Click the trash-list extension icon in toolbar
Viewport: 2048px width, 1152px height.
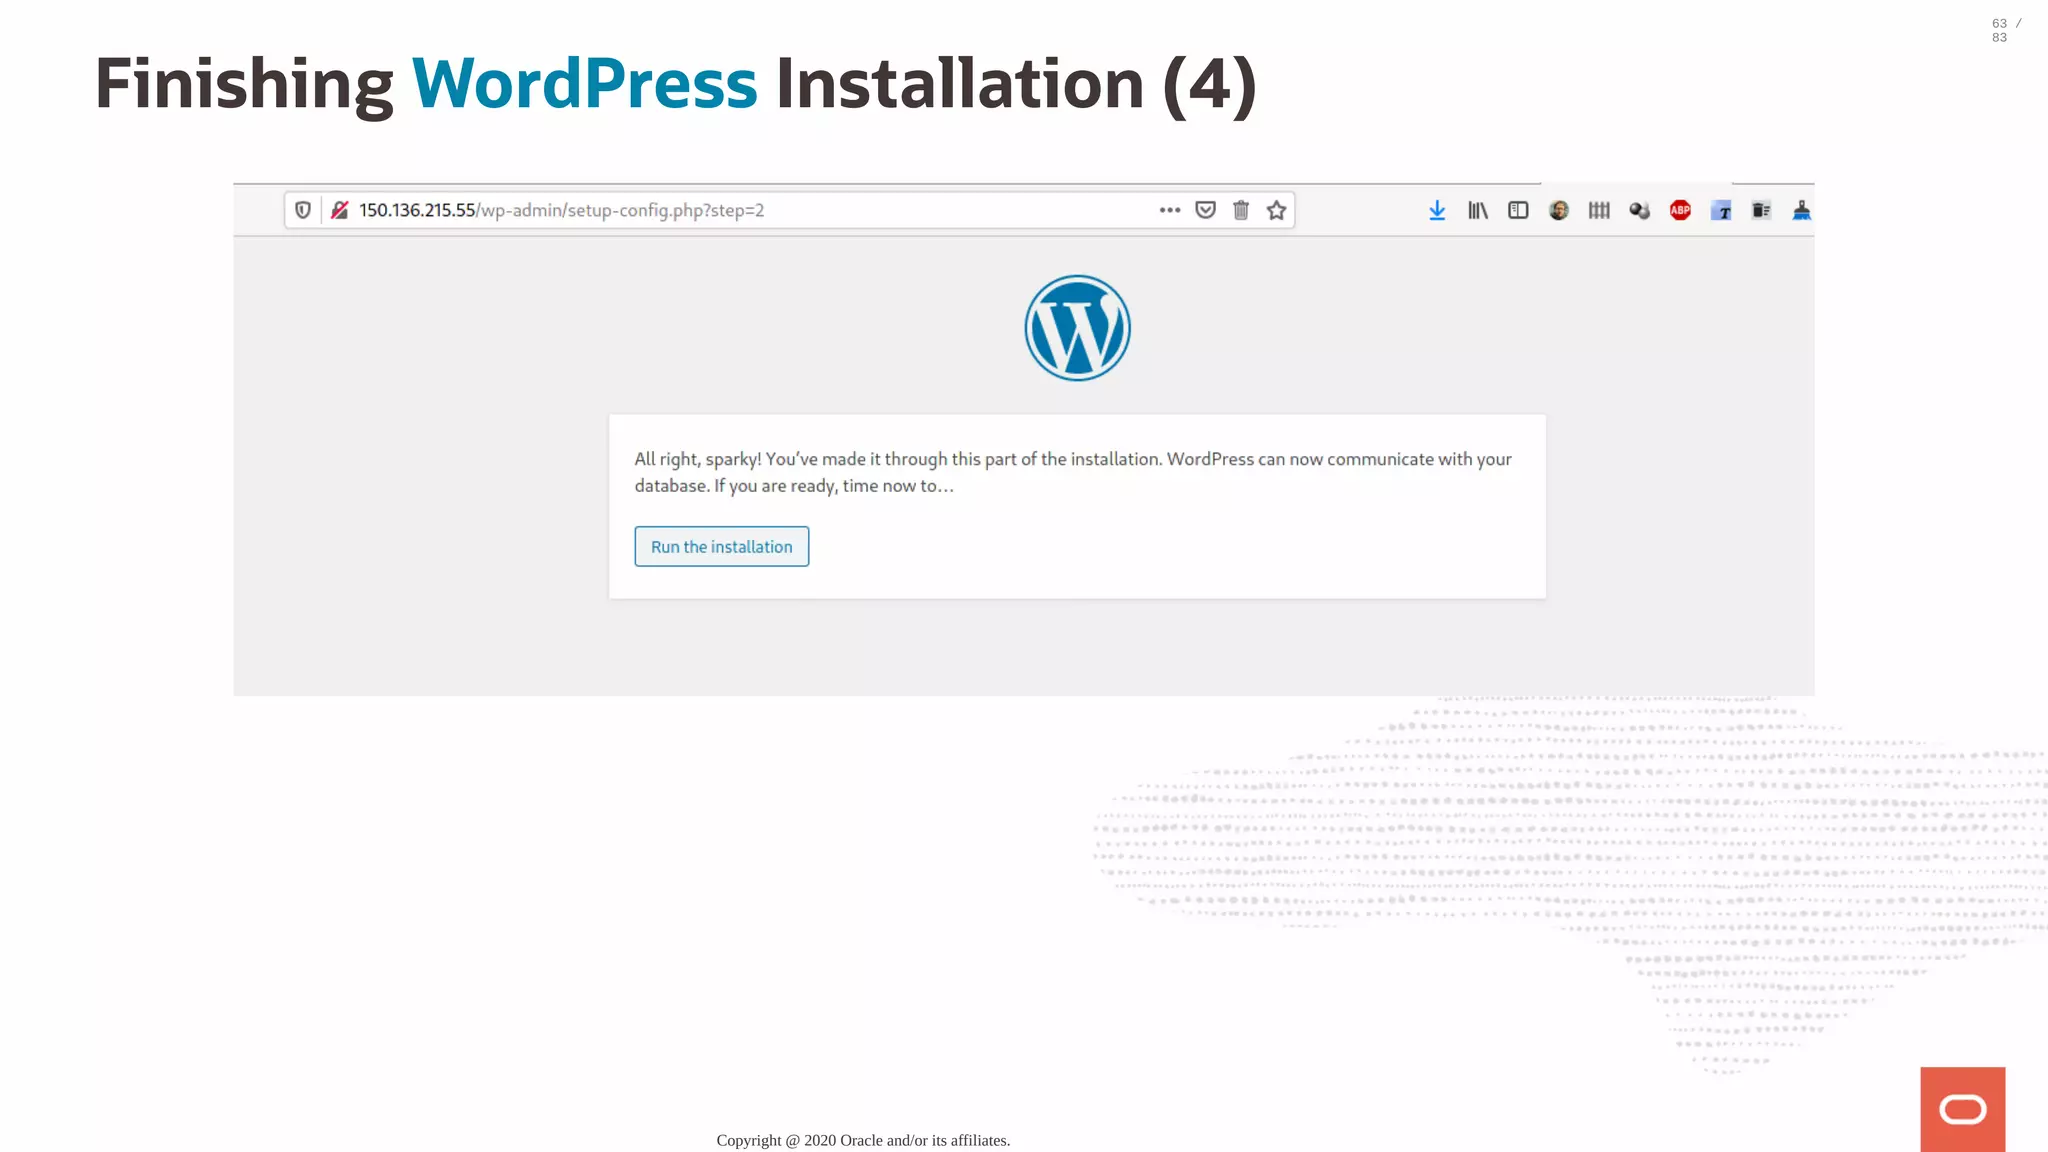(1761, 210)
